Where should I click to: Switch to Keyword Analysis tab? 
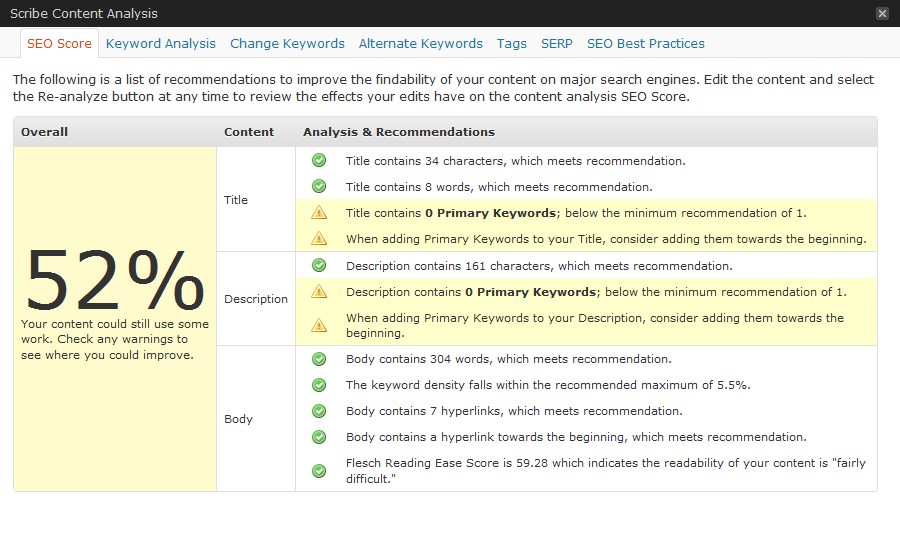pos(161,44)
